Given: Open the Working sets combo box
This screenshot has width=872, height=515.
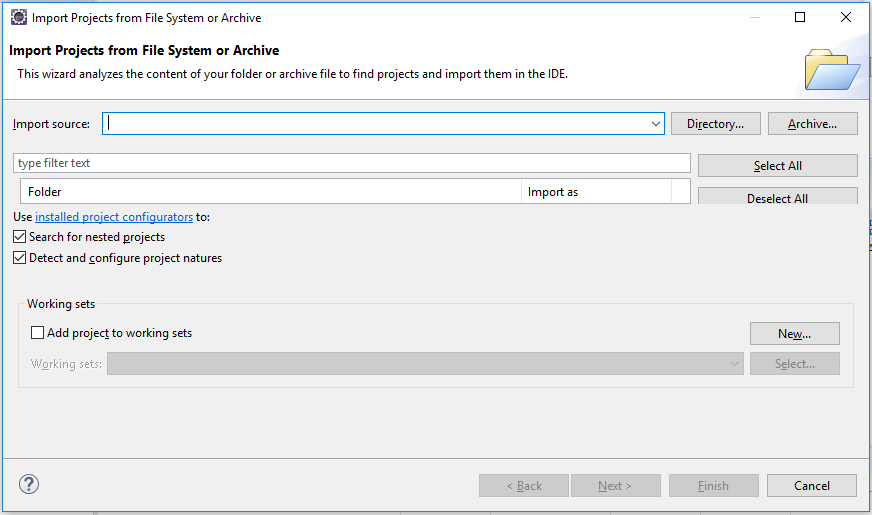Looking at the screenshot, I should (425, 364).
